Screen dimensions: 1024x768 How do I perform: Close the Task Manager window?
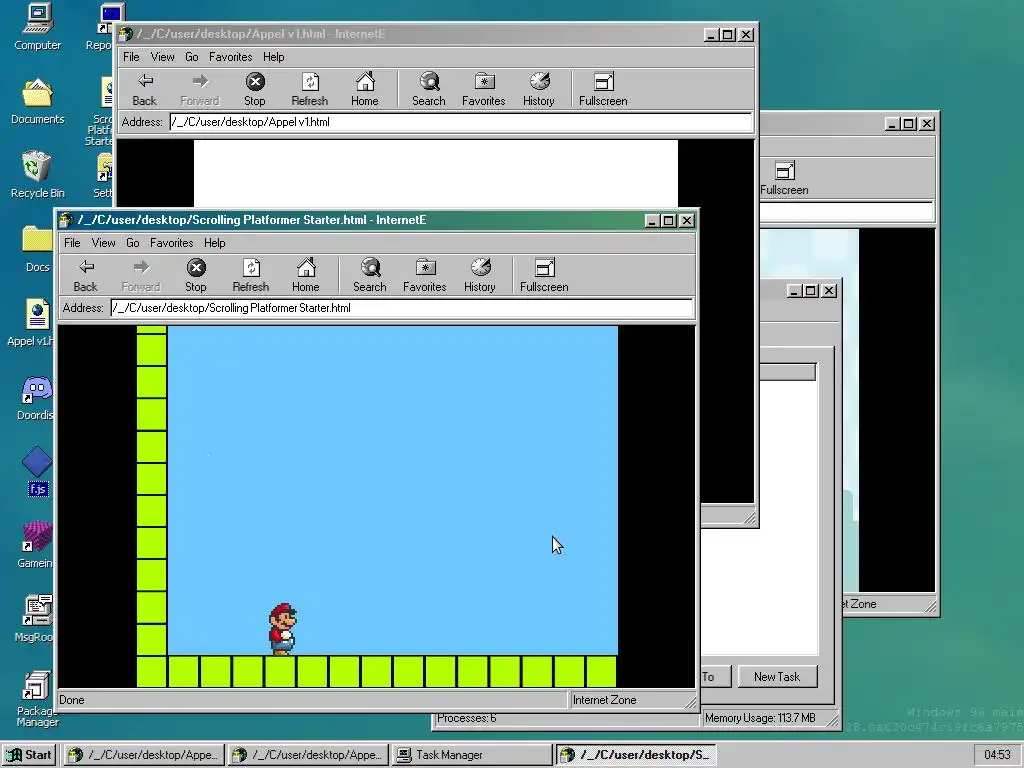[829, 291]
